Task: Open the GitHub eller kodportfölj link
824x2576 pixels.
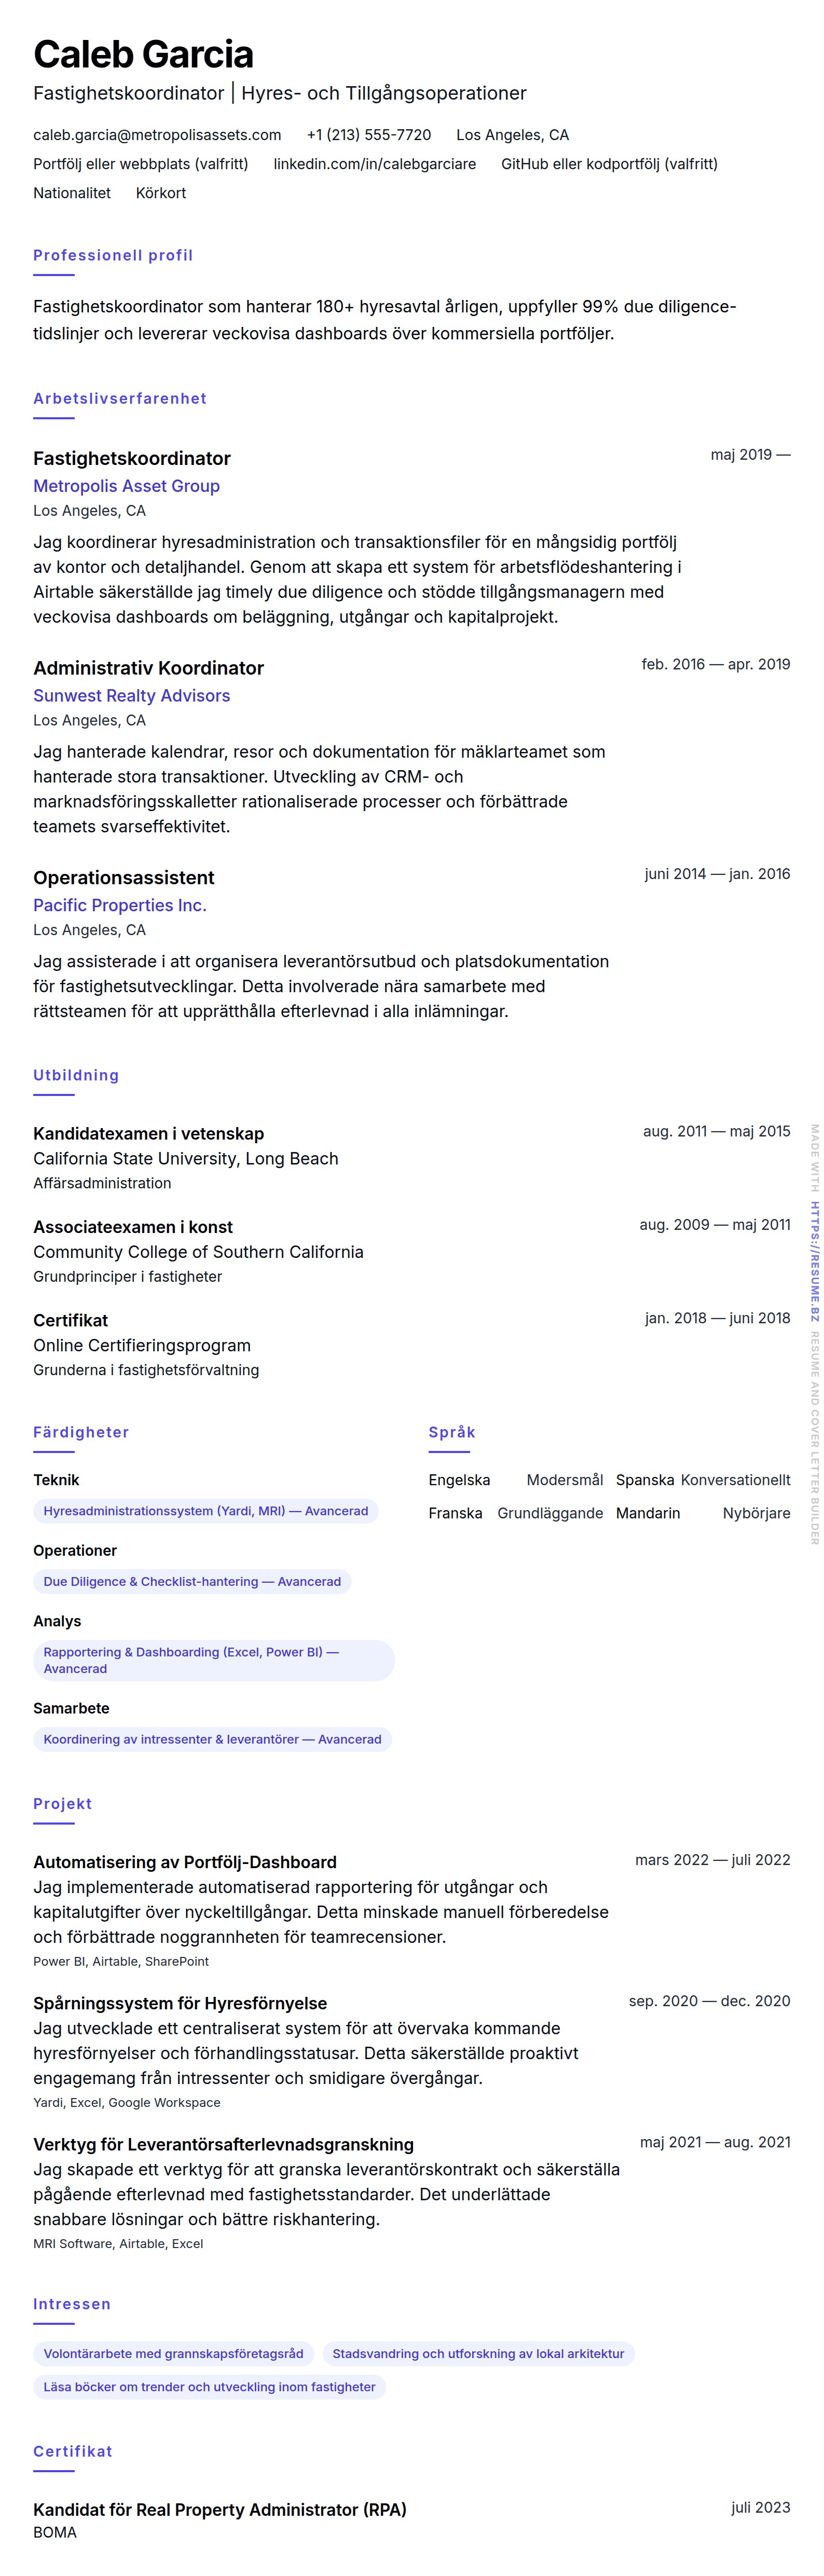Action: [x=608, y=164]
